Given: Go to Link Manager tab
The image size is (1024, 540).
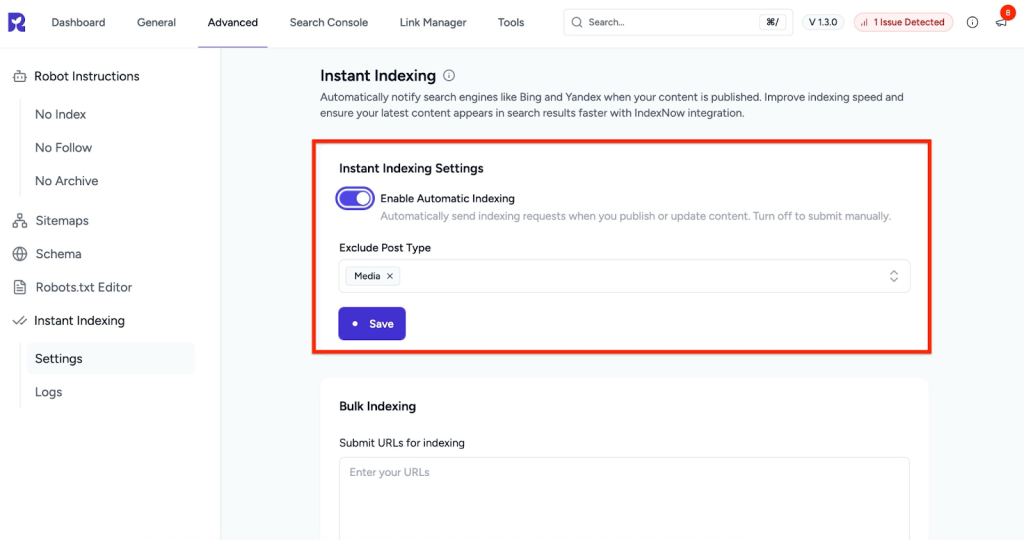Looking at the screenshot, I should pyautogui.click(x=433, y=22).
